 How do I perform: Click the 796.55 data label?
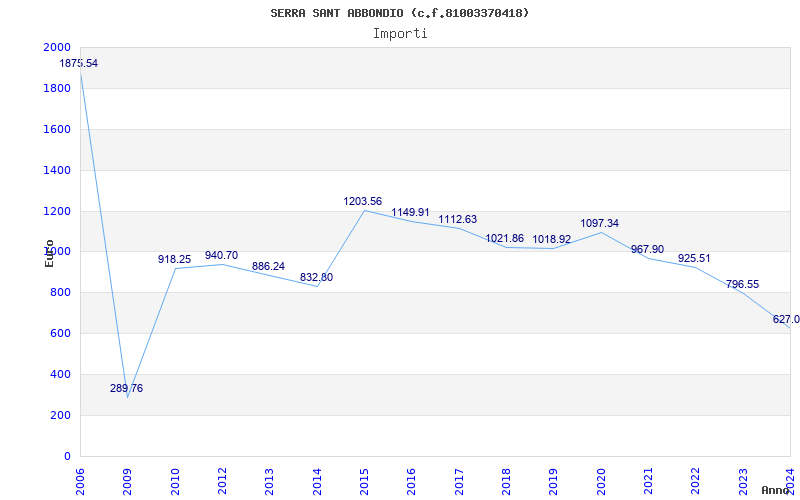click(742, 285)
